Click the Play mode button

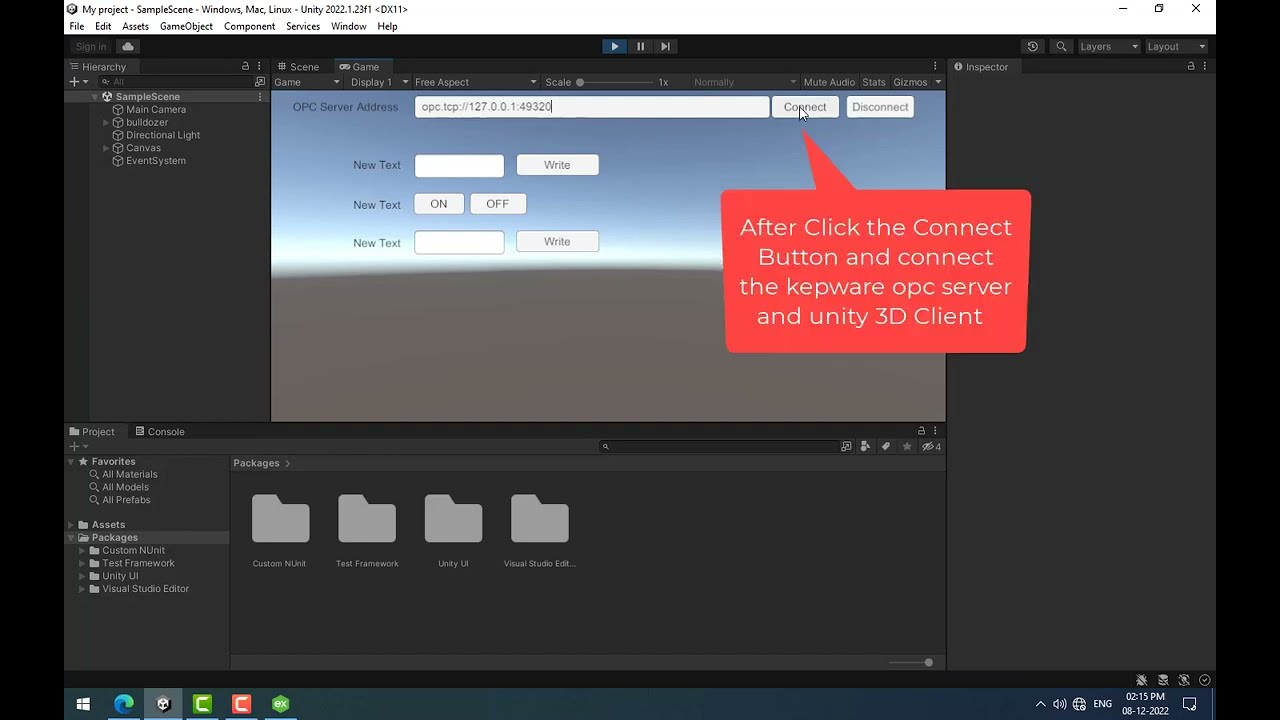click(614, 46)
